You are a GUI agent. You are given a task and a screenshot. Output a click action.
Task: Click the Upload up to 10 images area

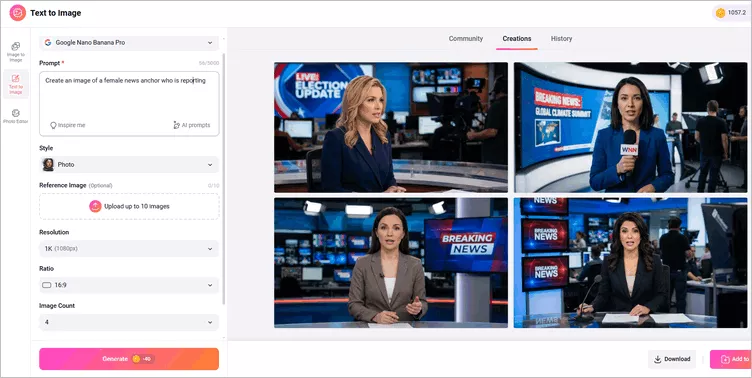tap(129, 206)
